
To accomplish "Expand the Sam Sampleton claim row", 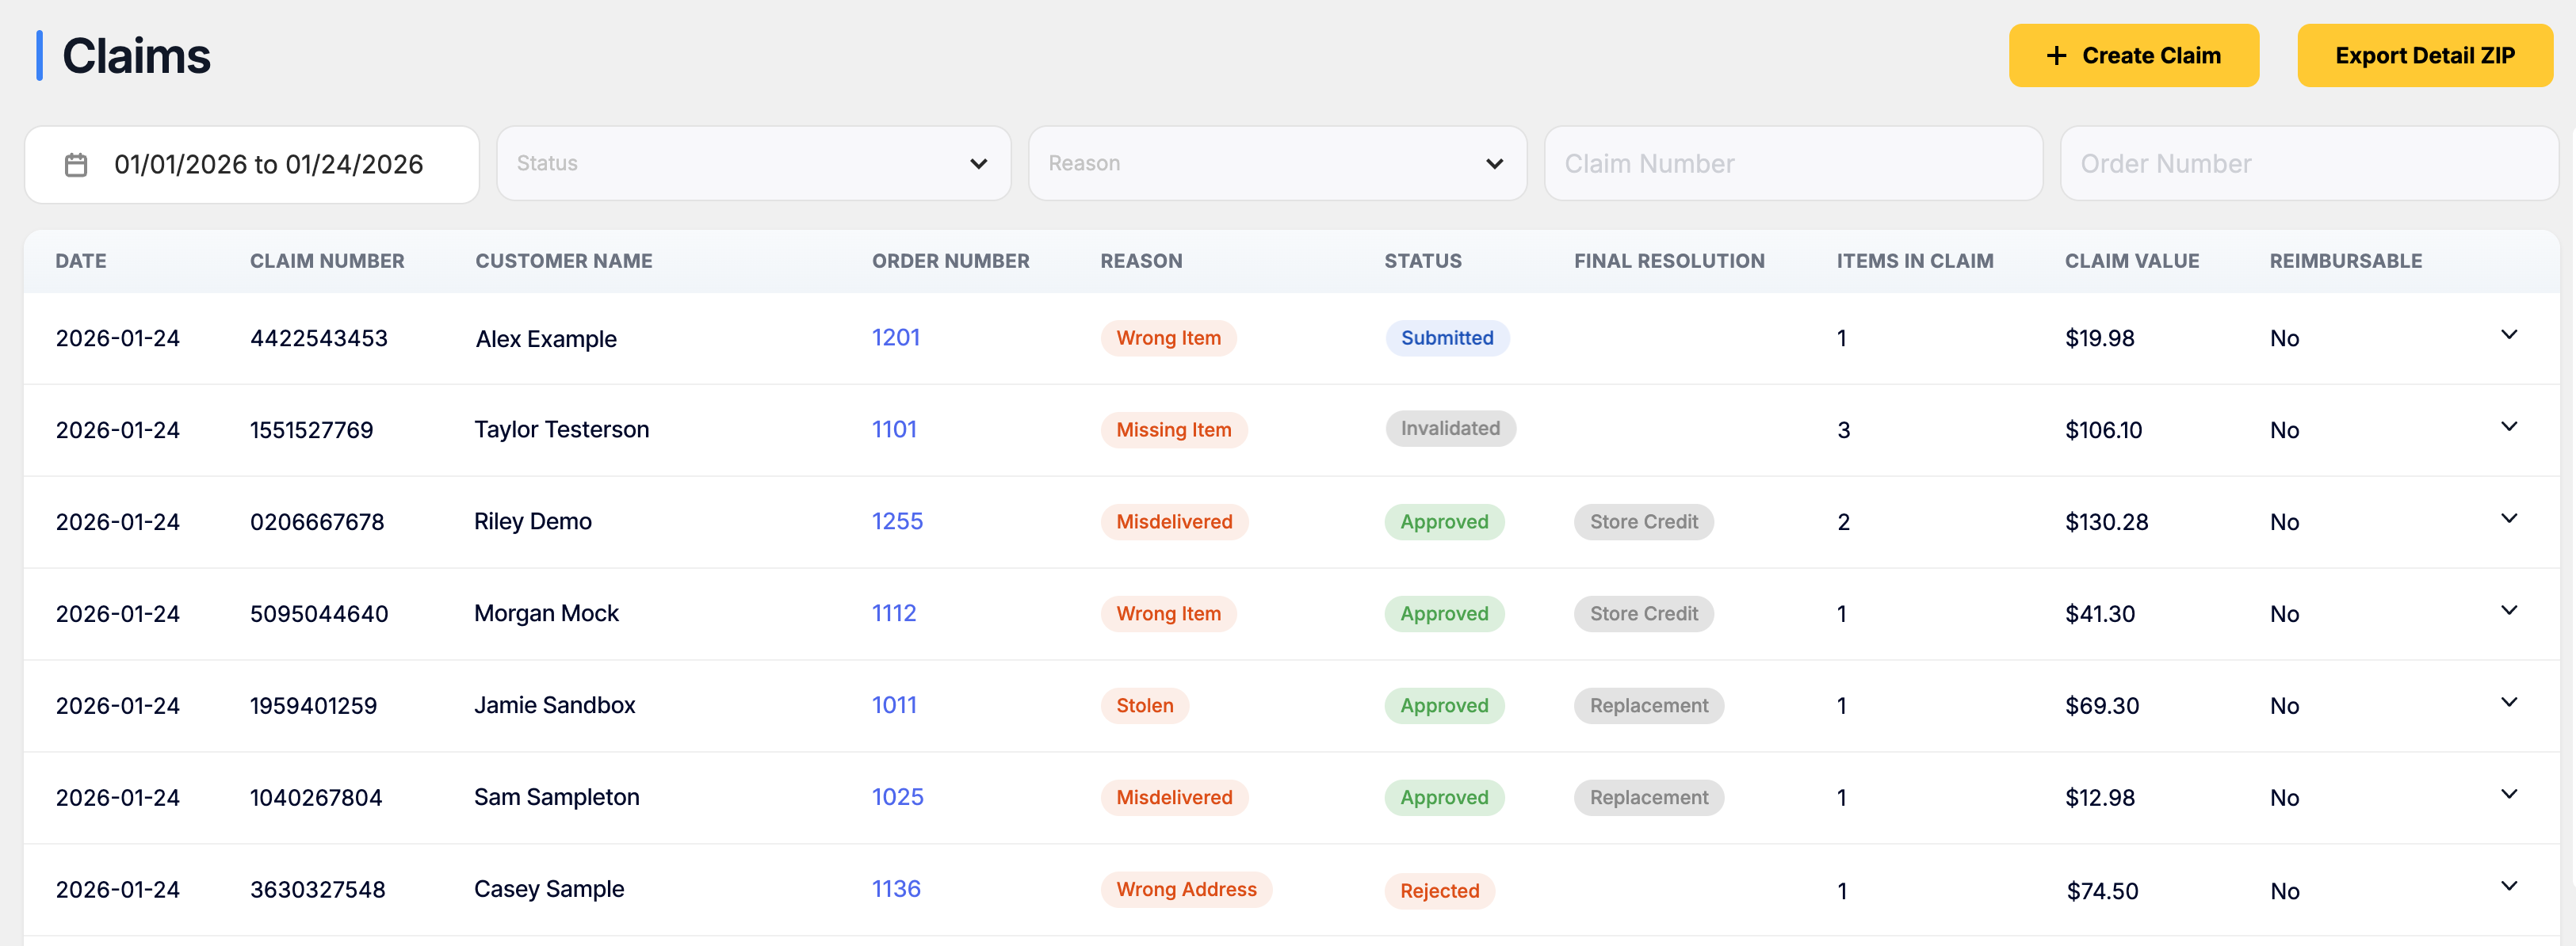I will pyautogui.click(x=2508, y=795).
